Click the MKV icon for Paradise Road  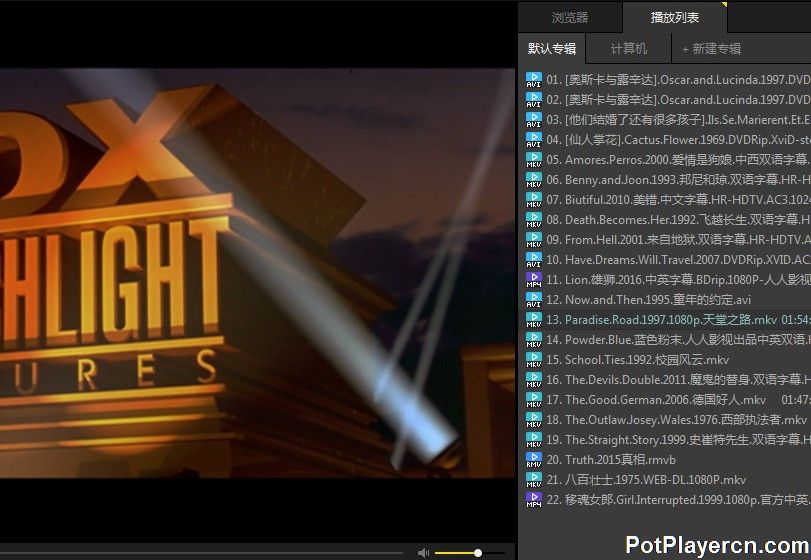click(x=534, y=320)
